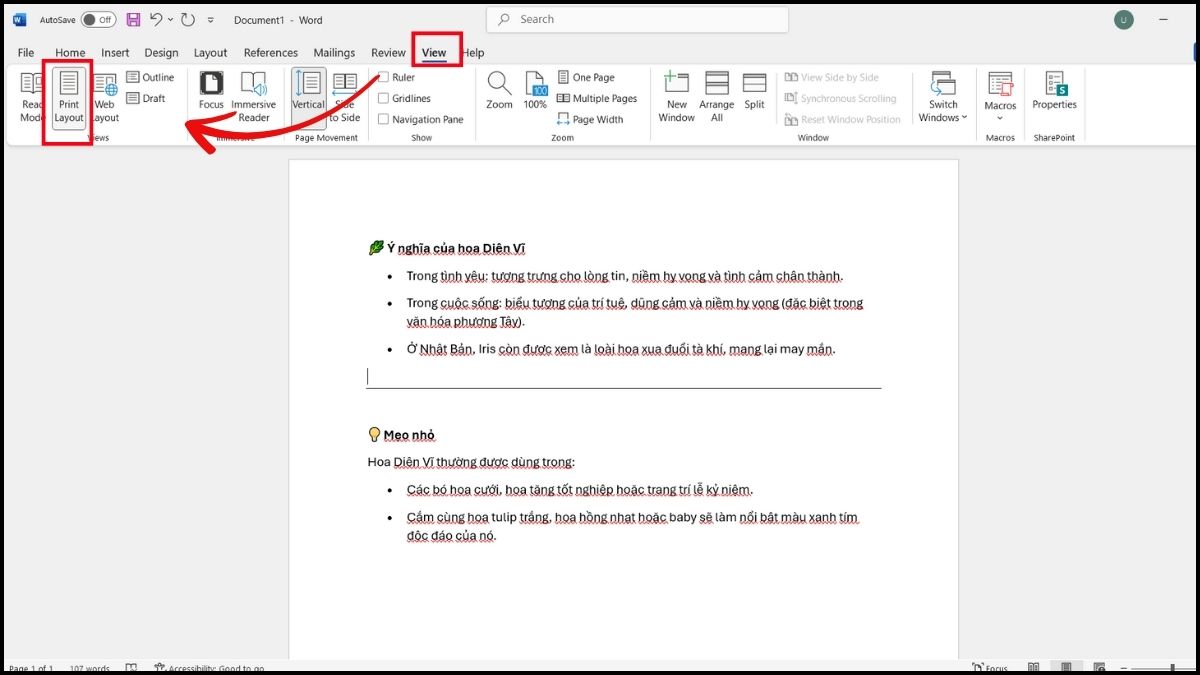This screenshot has width=1200, height=675.
Task: Click the Focus mode icon in ribbon
Action: pos(211,85)
